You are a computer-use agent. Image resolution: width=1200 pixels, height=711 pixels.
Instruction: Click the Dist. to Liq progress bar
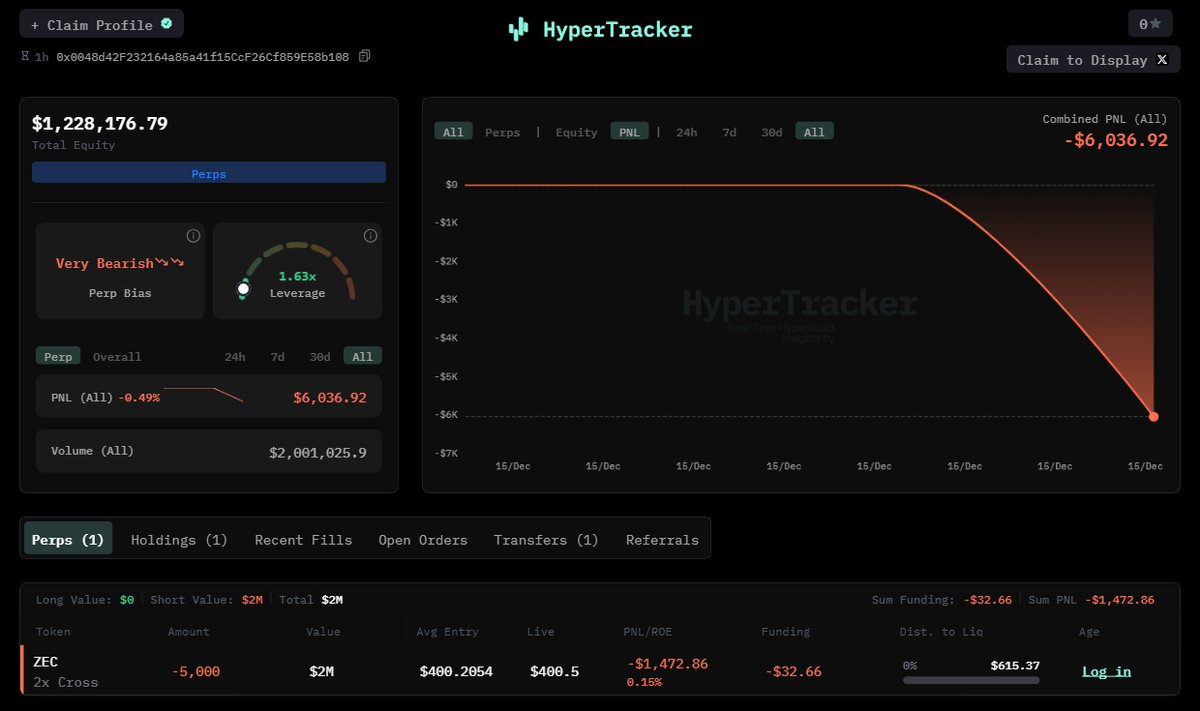pos(970,680)
